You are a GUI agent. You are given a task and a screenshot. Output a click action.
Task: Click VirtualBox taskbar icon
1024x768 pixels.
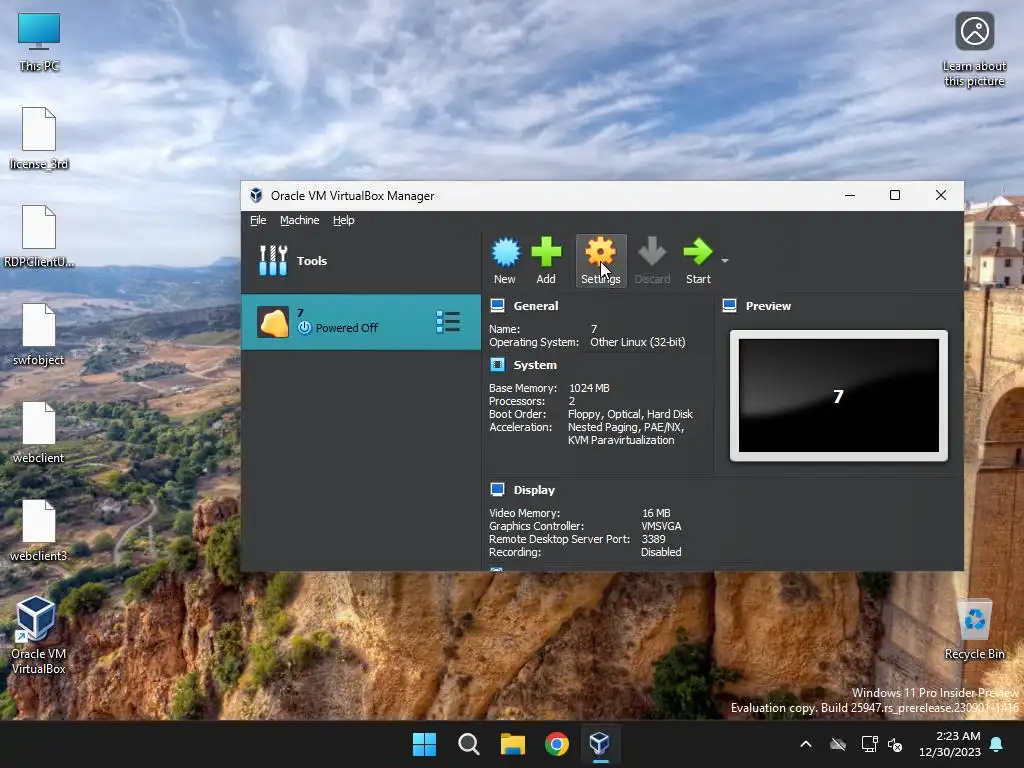coord(600,744)
